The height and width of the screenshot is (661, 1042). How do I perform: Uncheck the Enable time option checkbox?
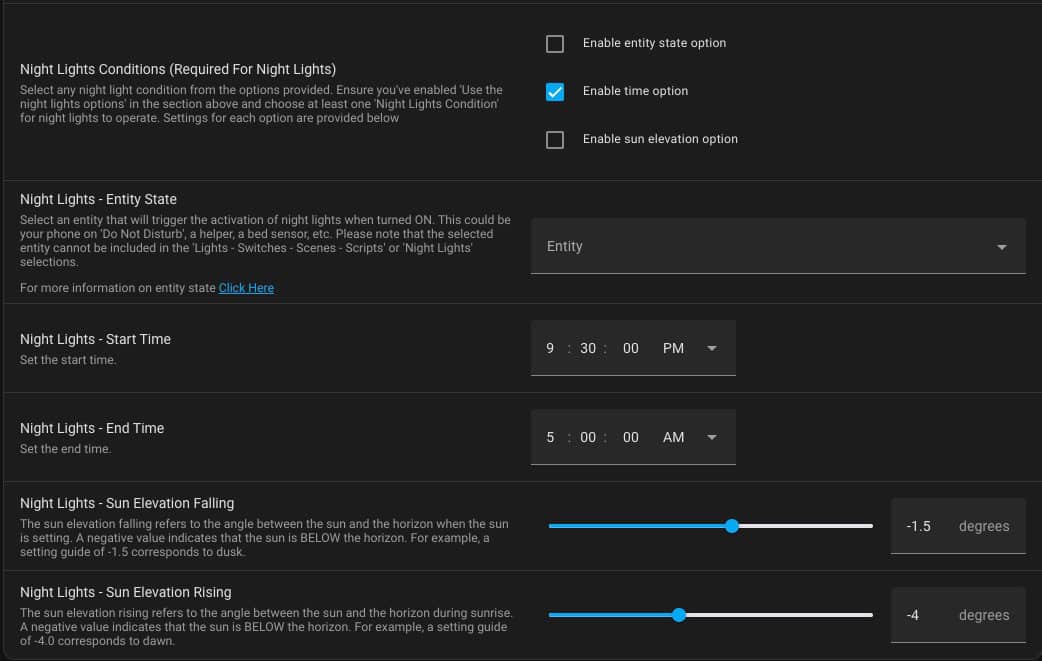555,92
